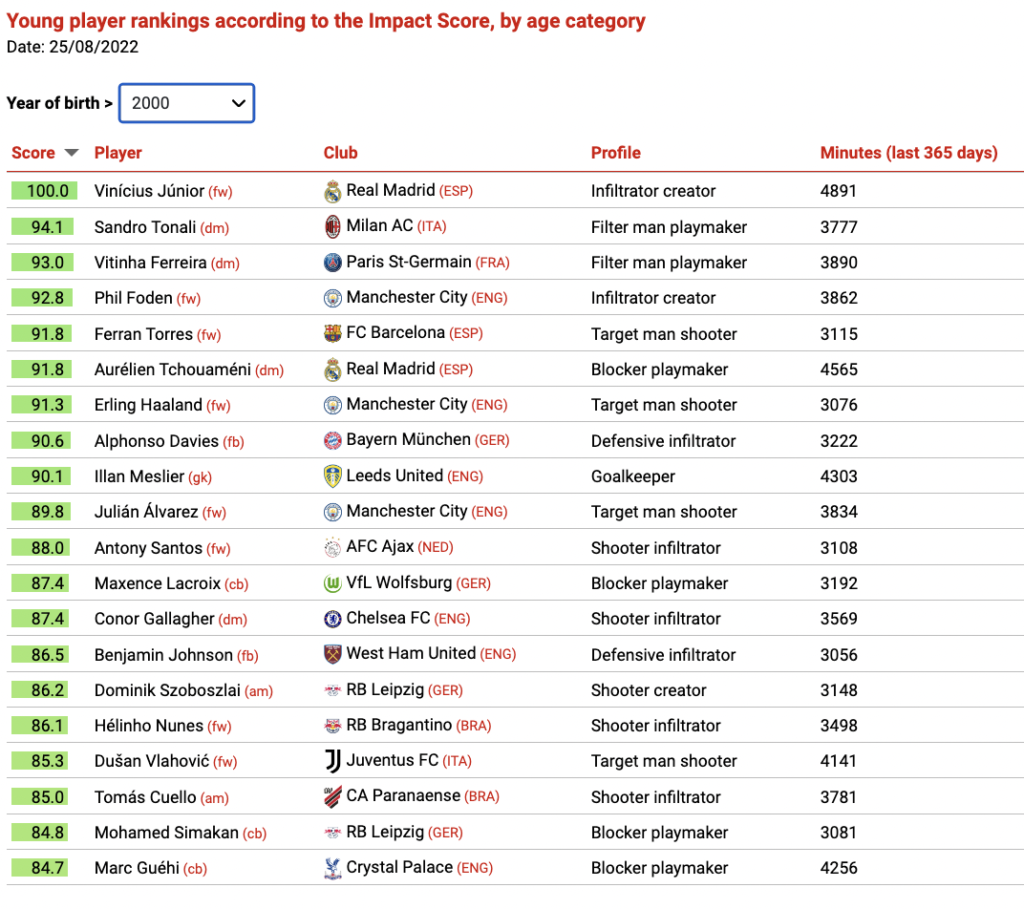Select player name Marc Guéhi
The image size is (1024, 909).
click(136, 868)
